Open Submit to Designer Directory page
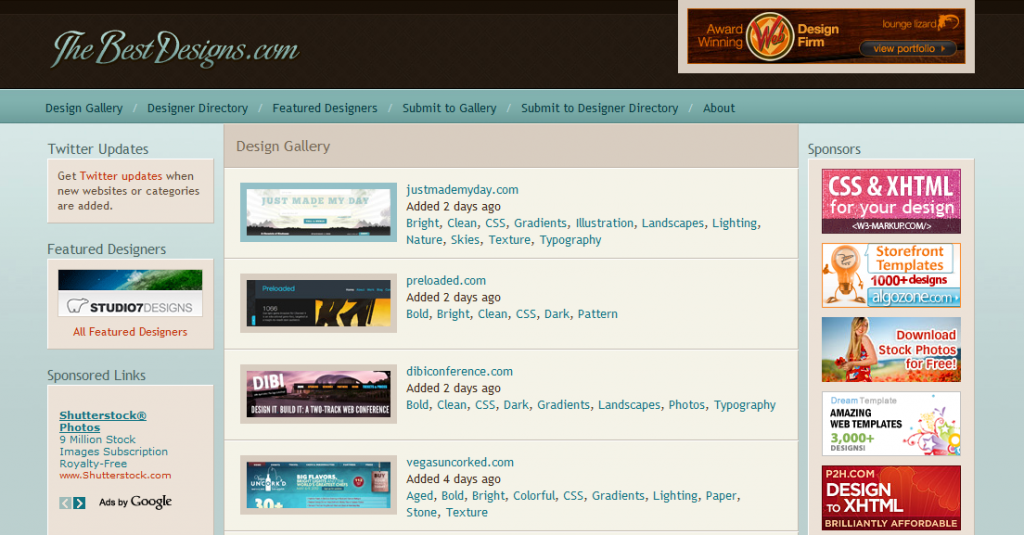The width and height of the screenshot is (1024, 535). point(600,108)
